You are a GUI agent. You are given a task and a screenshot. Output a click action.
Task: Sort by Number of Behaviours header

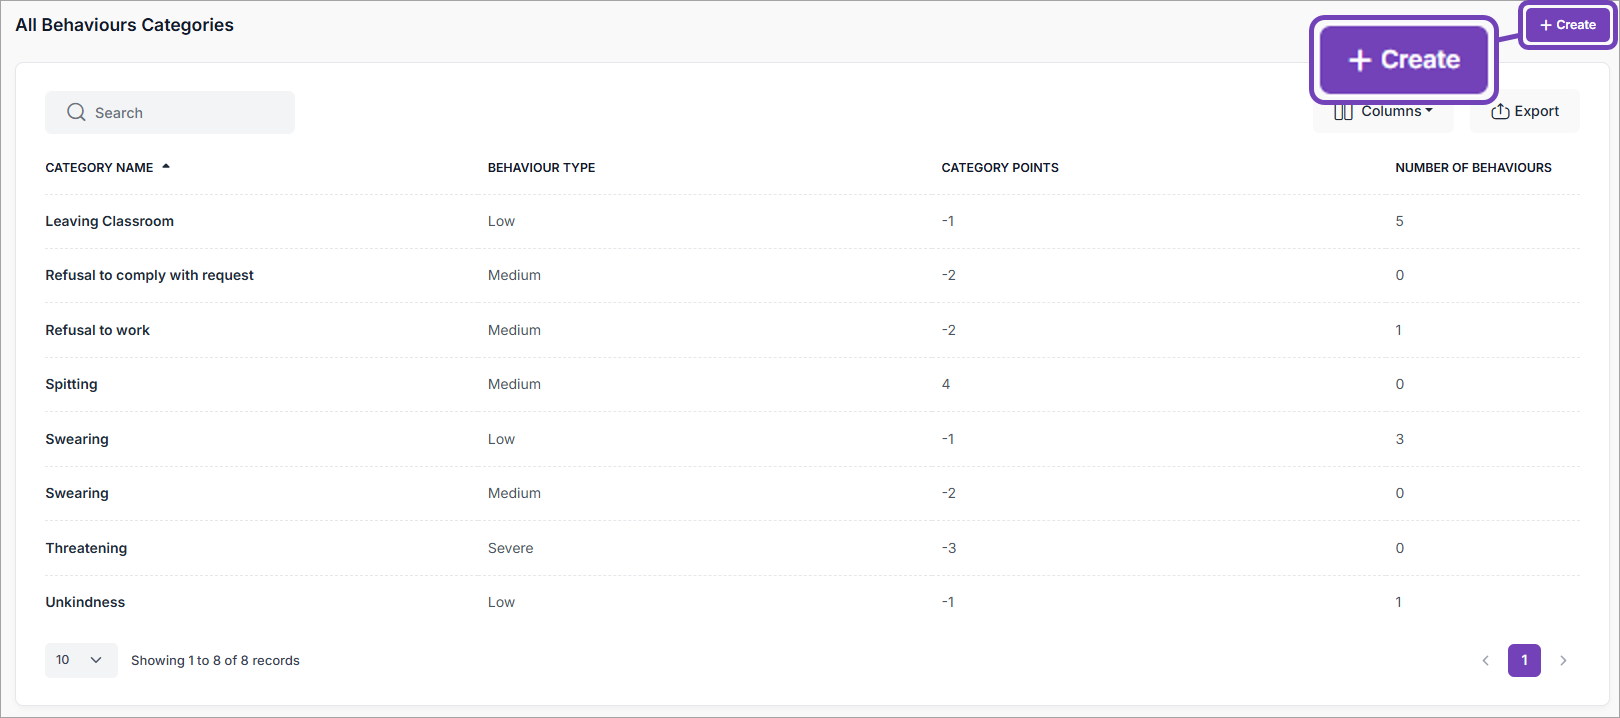click(1473, 168)
